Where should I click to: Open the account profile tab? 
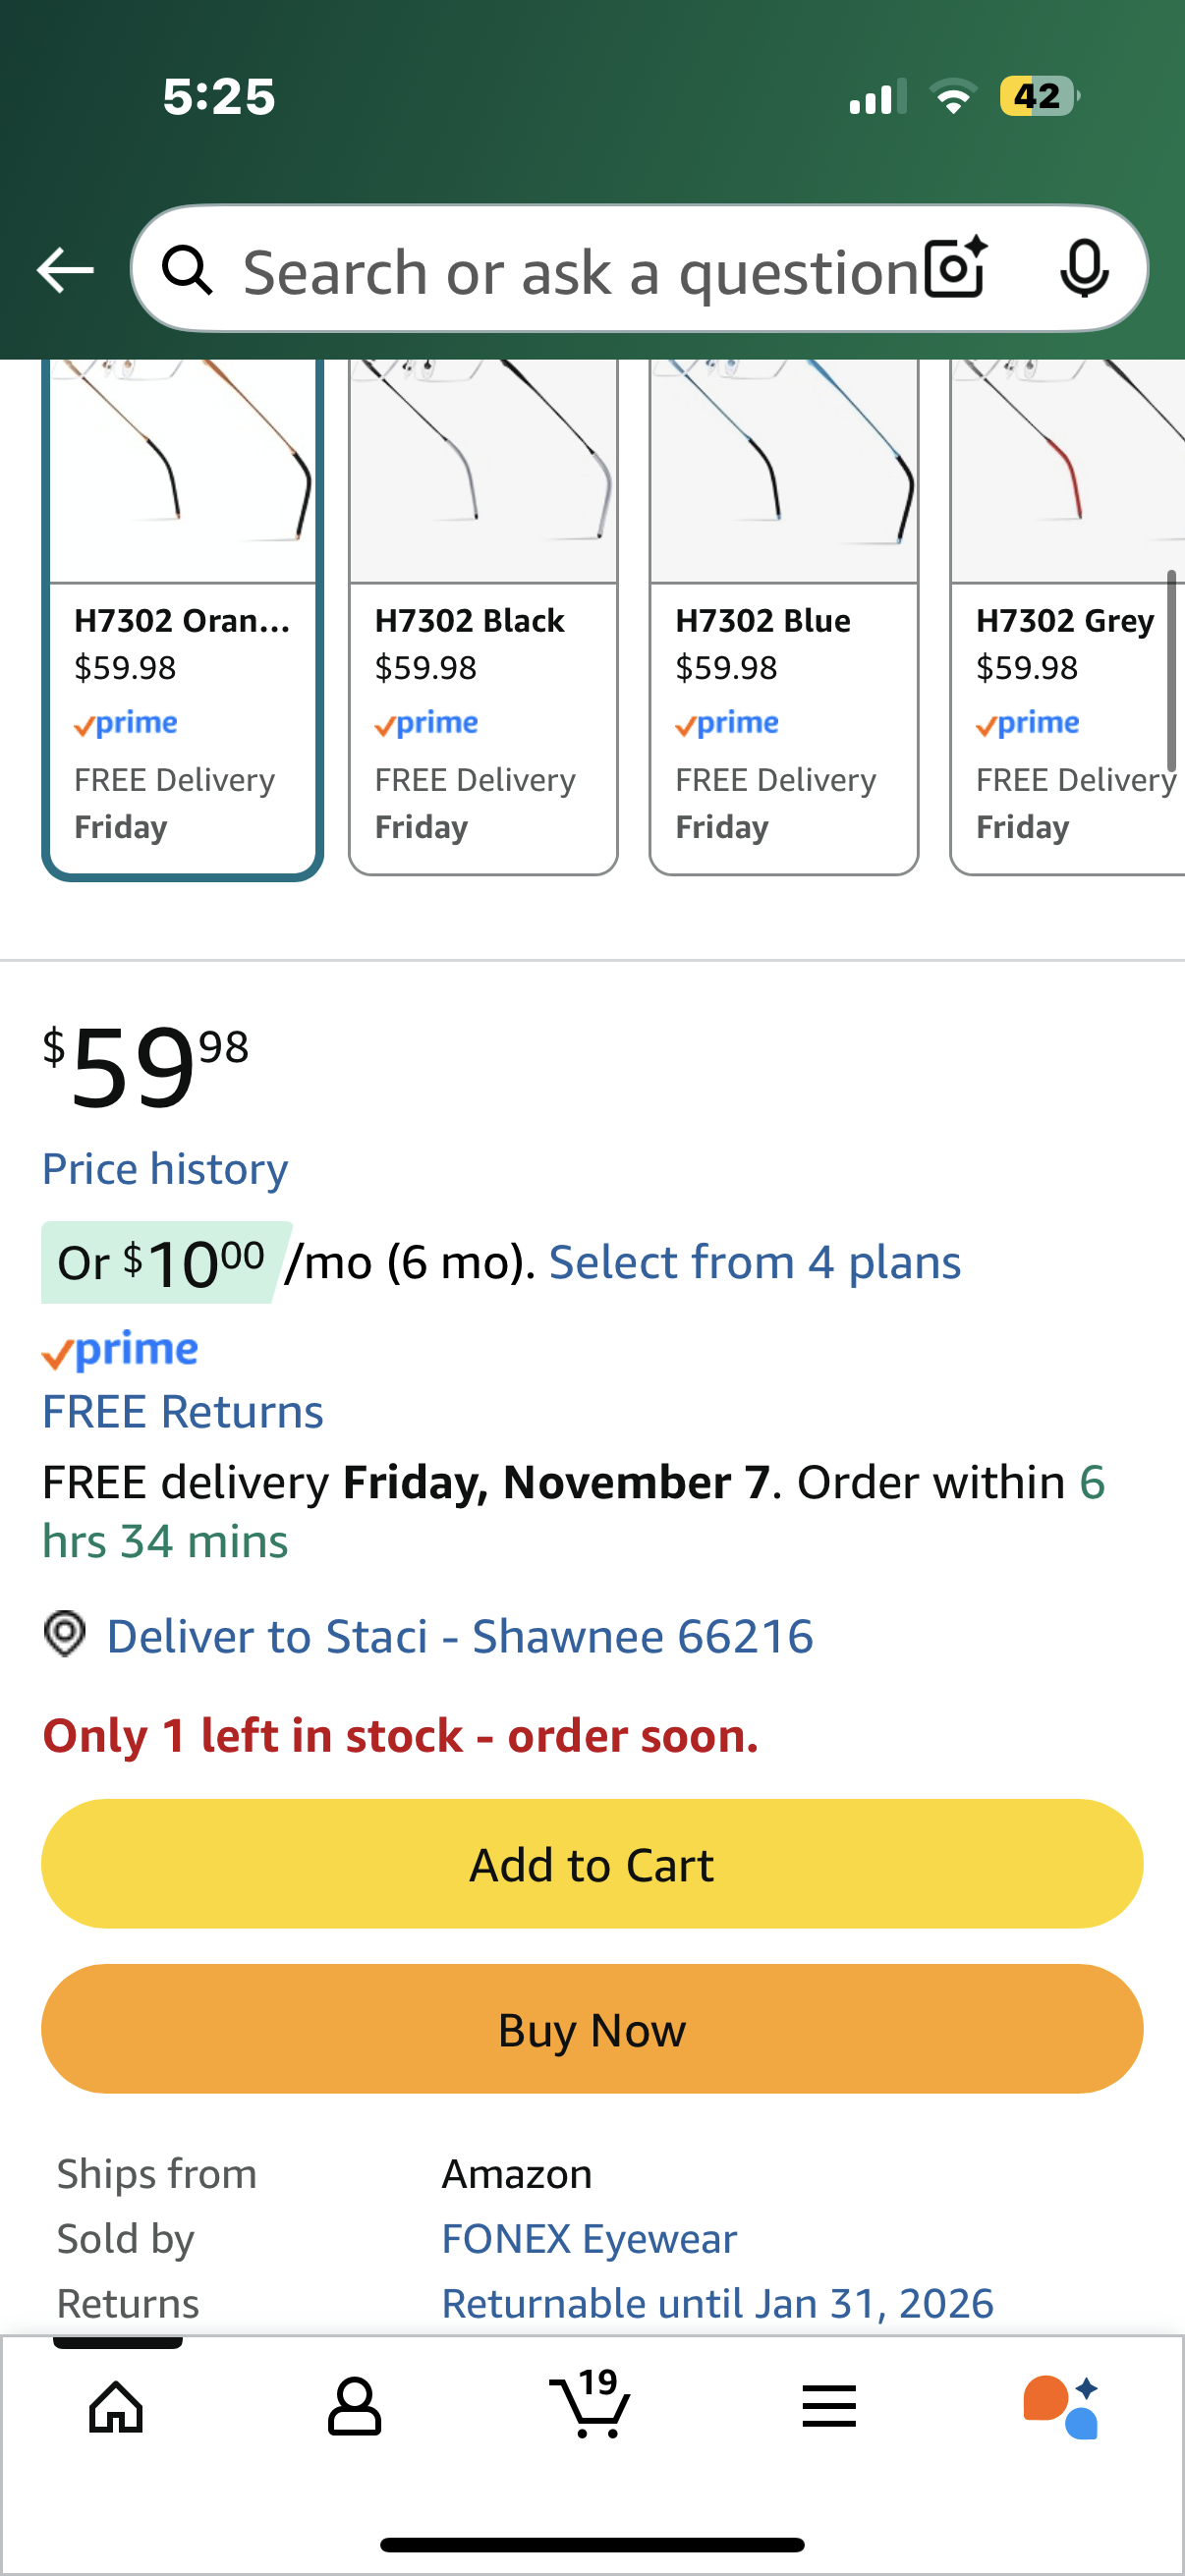(354, 2406)
